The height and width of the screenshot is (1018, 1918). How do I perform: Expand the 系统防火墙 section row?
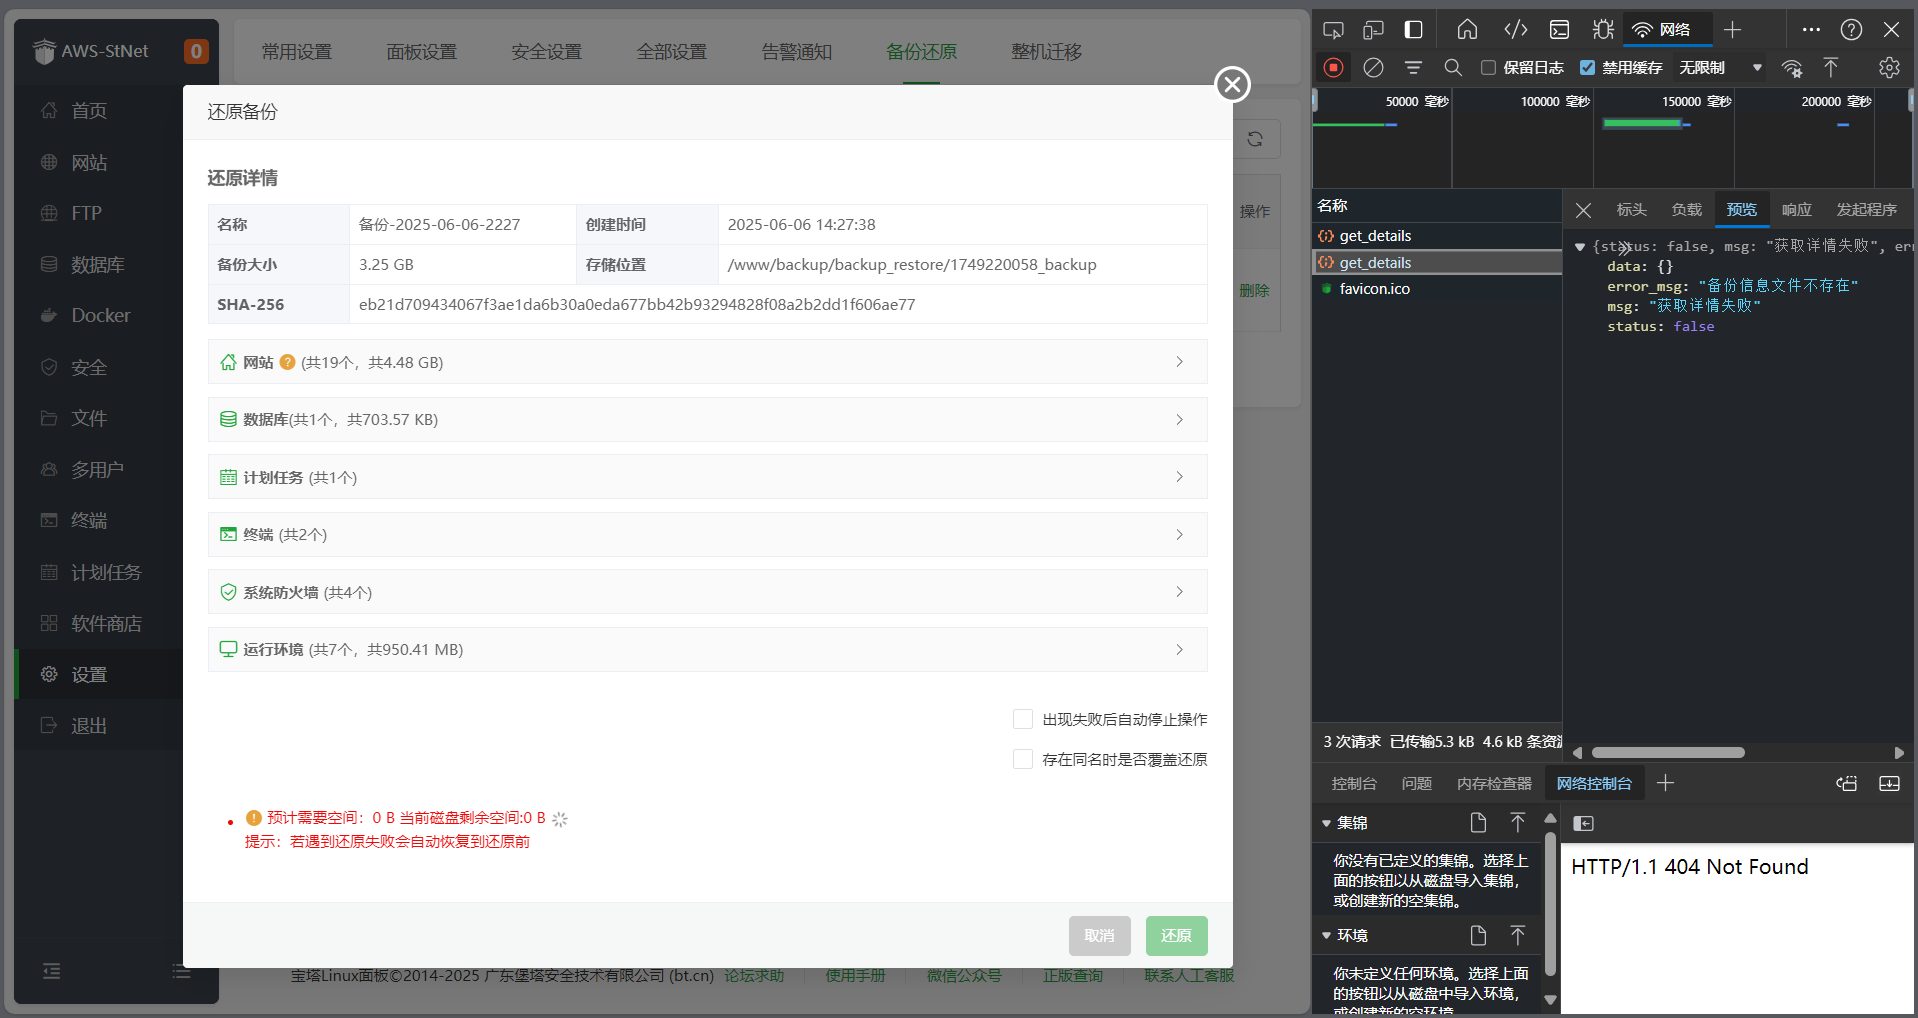pyautogui.click(x=707, y=592)
